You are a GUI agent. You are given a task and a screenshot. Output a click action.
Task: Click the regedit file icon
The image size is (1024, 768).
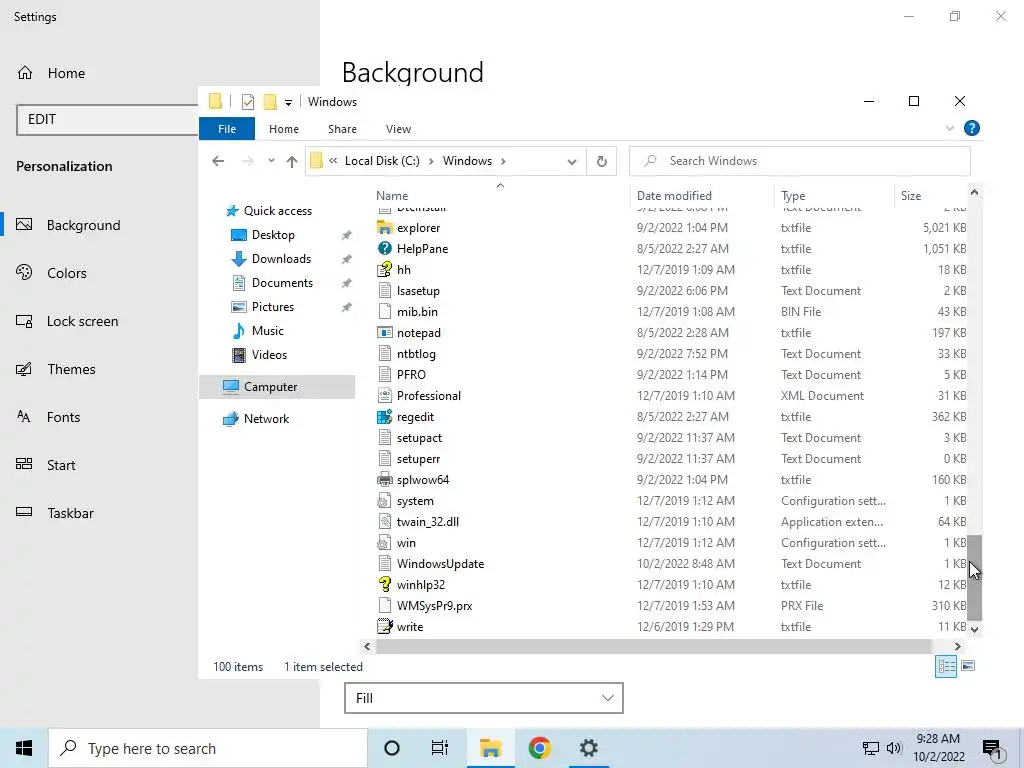tap(385, 417)
